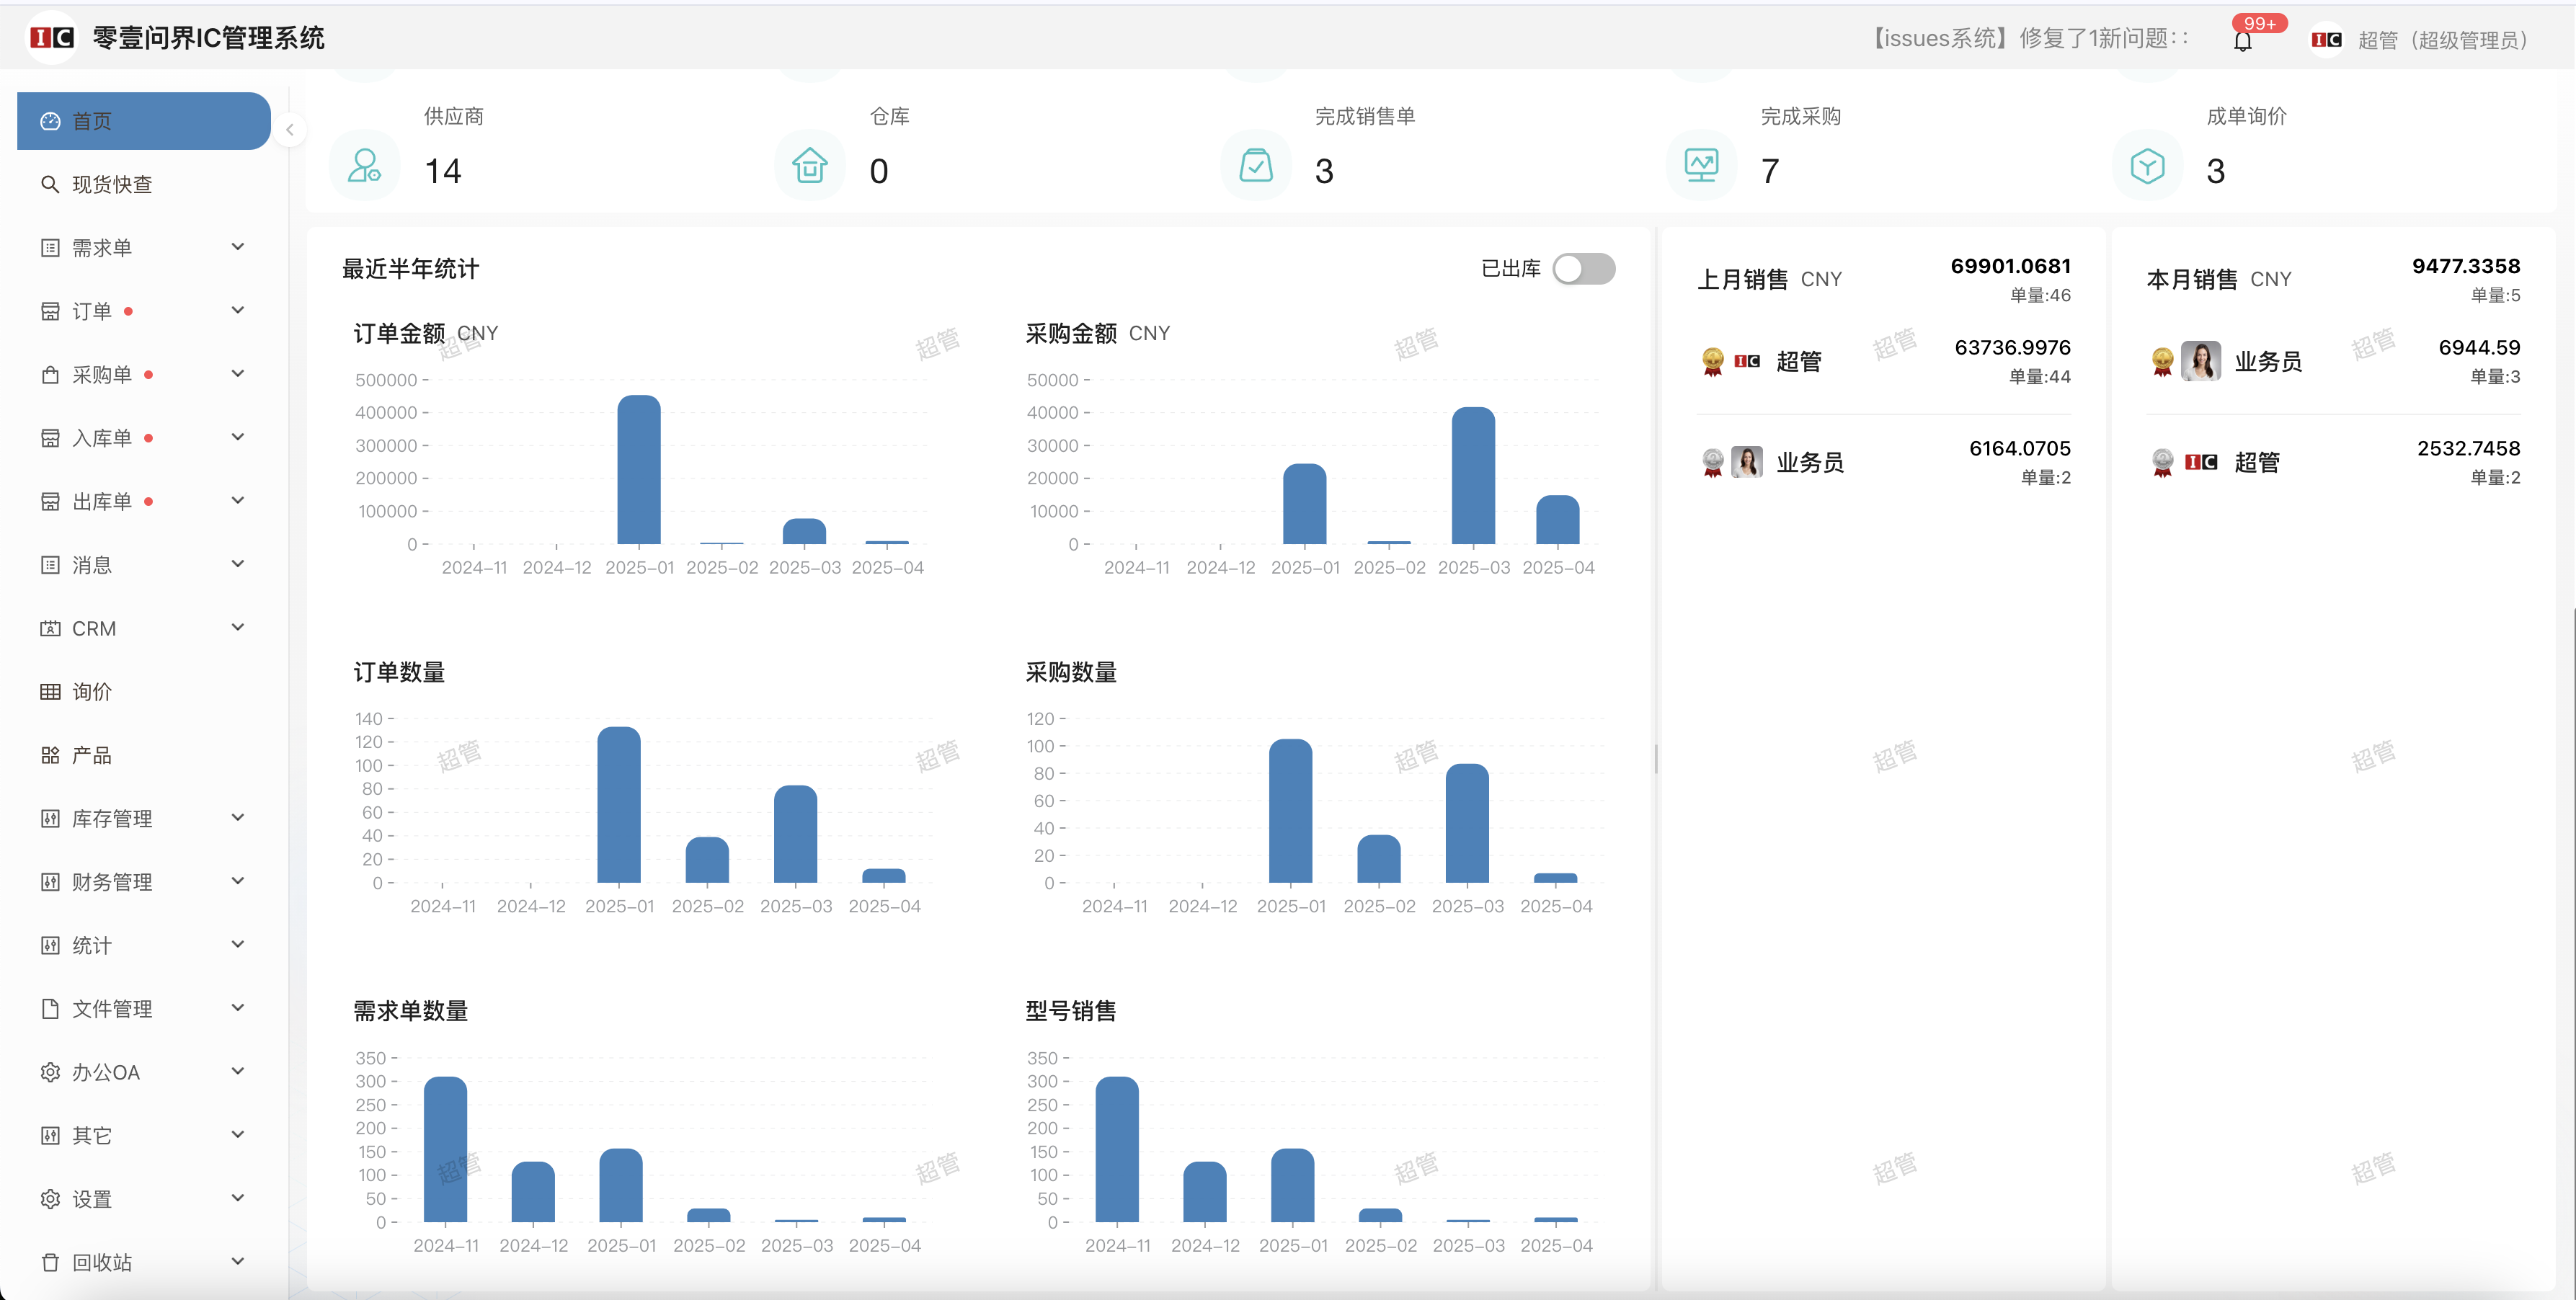Click the IC logo in header

coord(52,38)
